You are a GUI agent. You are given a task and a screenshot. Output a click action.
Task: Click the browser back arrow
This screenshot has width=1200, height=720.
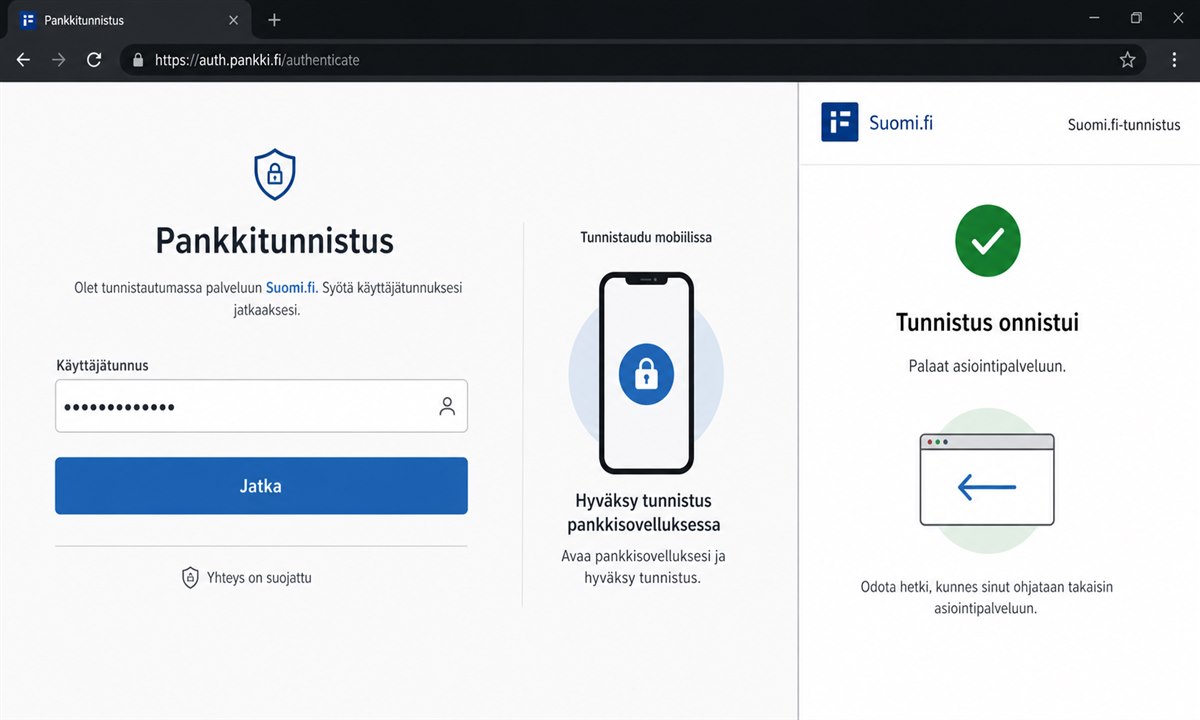click(x=23, y=60)
